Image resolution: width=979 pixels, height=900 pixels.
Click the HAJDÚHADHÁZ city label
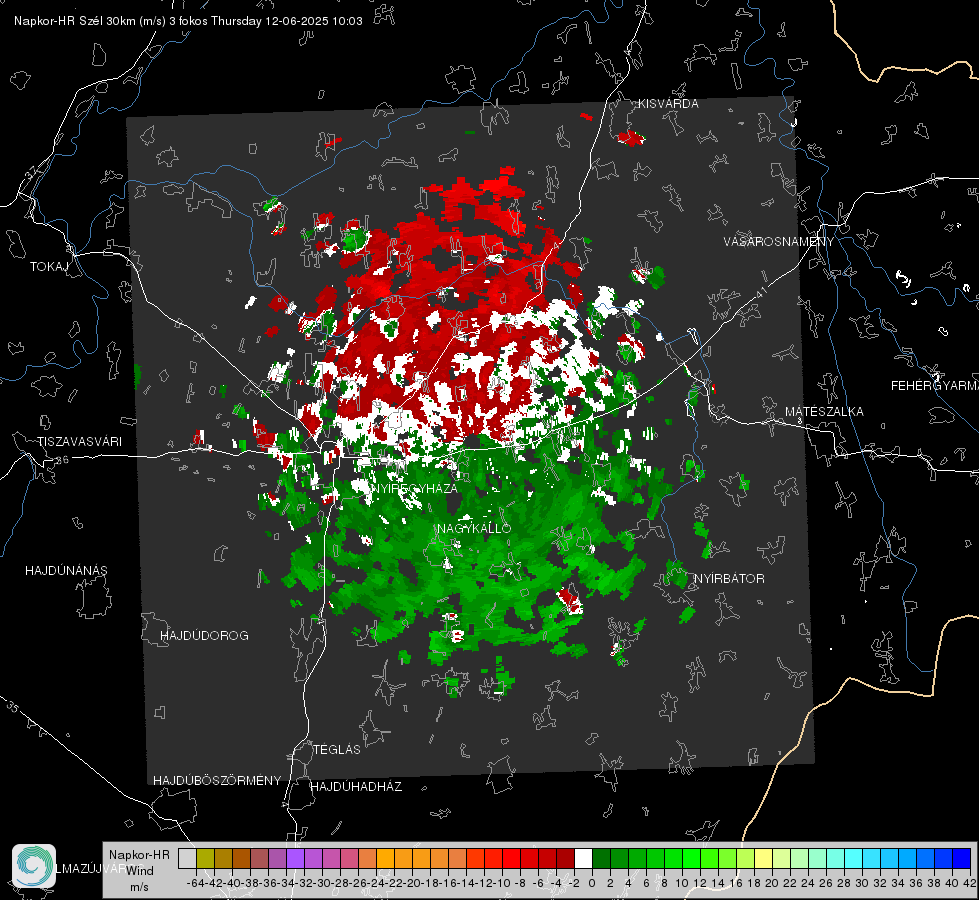click(356, 786)
